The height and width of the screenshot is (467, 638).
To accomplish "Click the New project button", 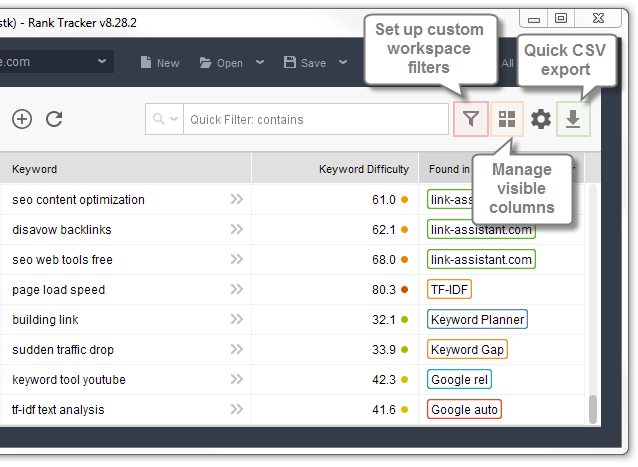I will click(x=160, y=63).
